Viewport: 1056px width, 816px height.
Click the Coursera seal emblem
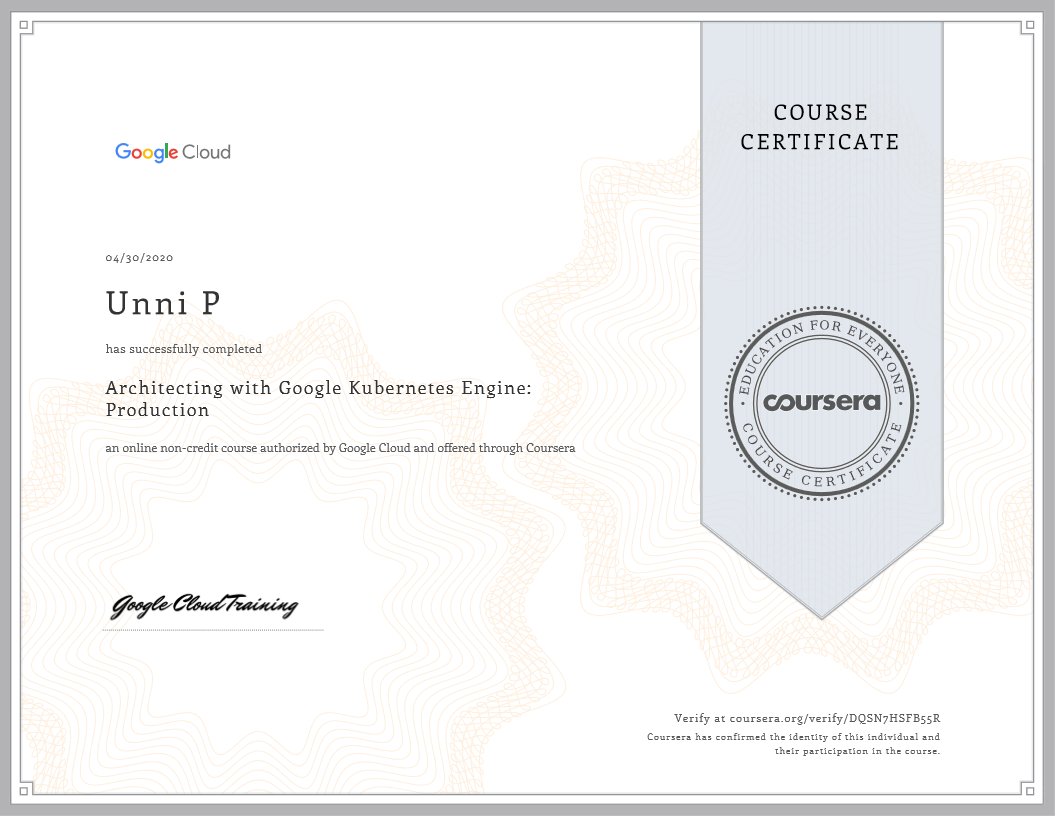pos(822,403)
